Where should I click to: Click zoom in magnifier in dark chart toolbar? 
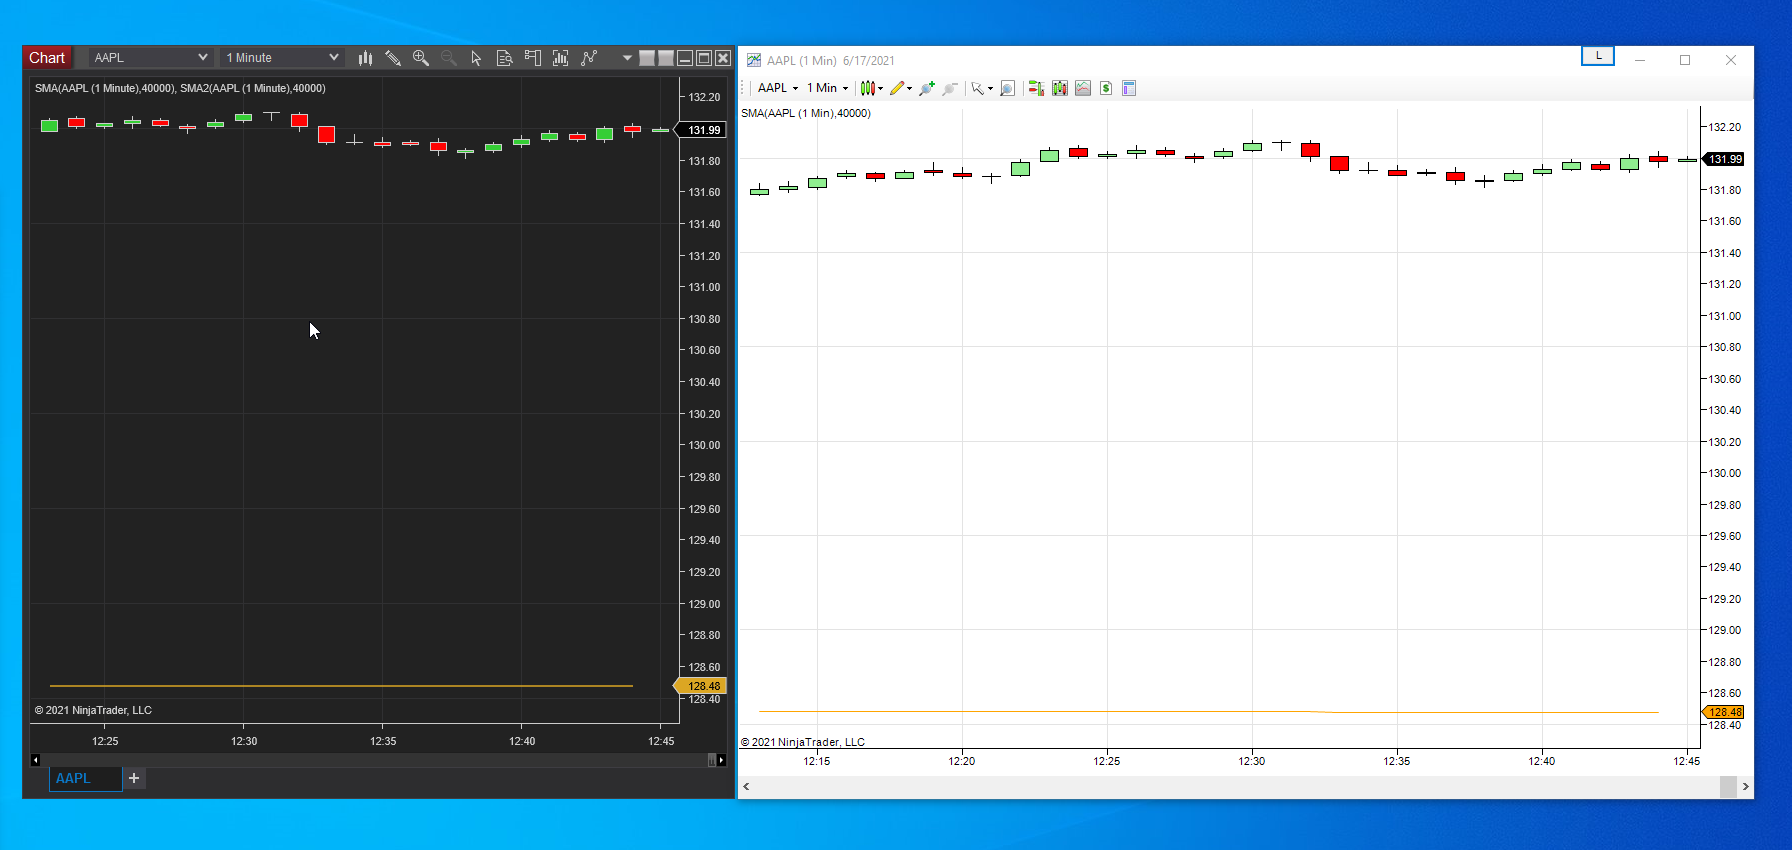tap(421, 58)
